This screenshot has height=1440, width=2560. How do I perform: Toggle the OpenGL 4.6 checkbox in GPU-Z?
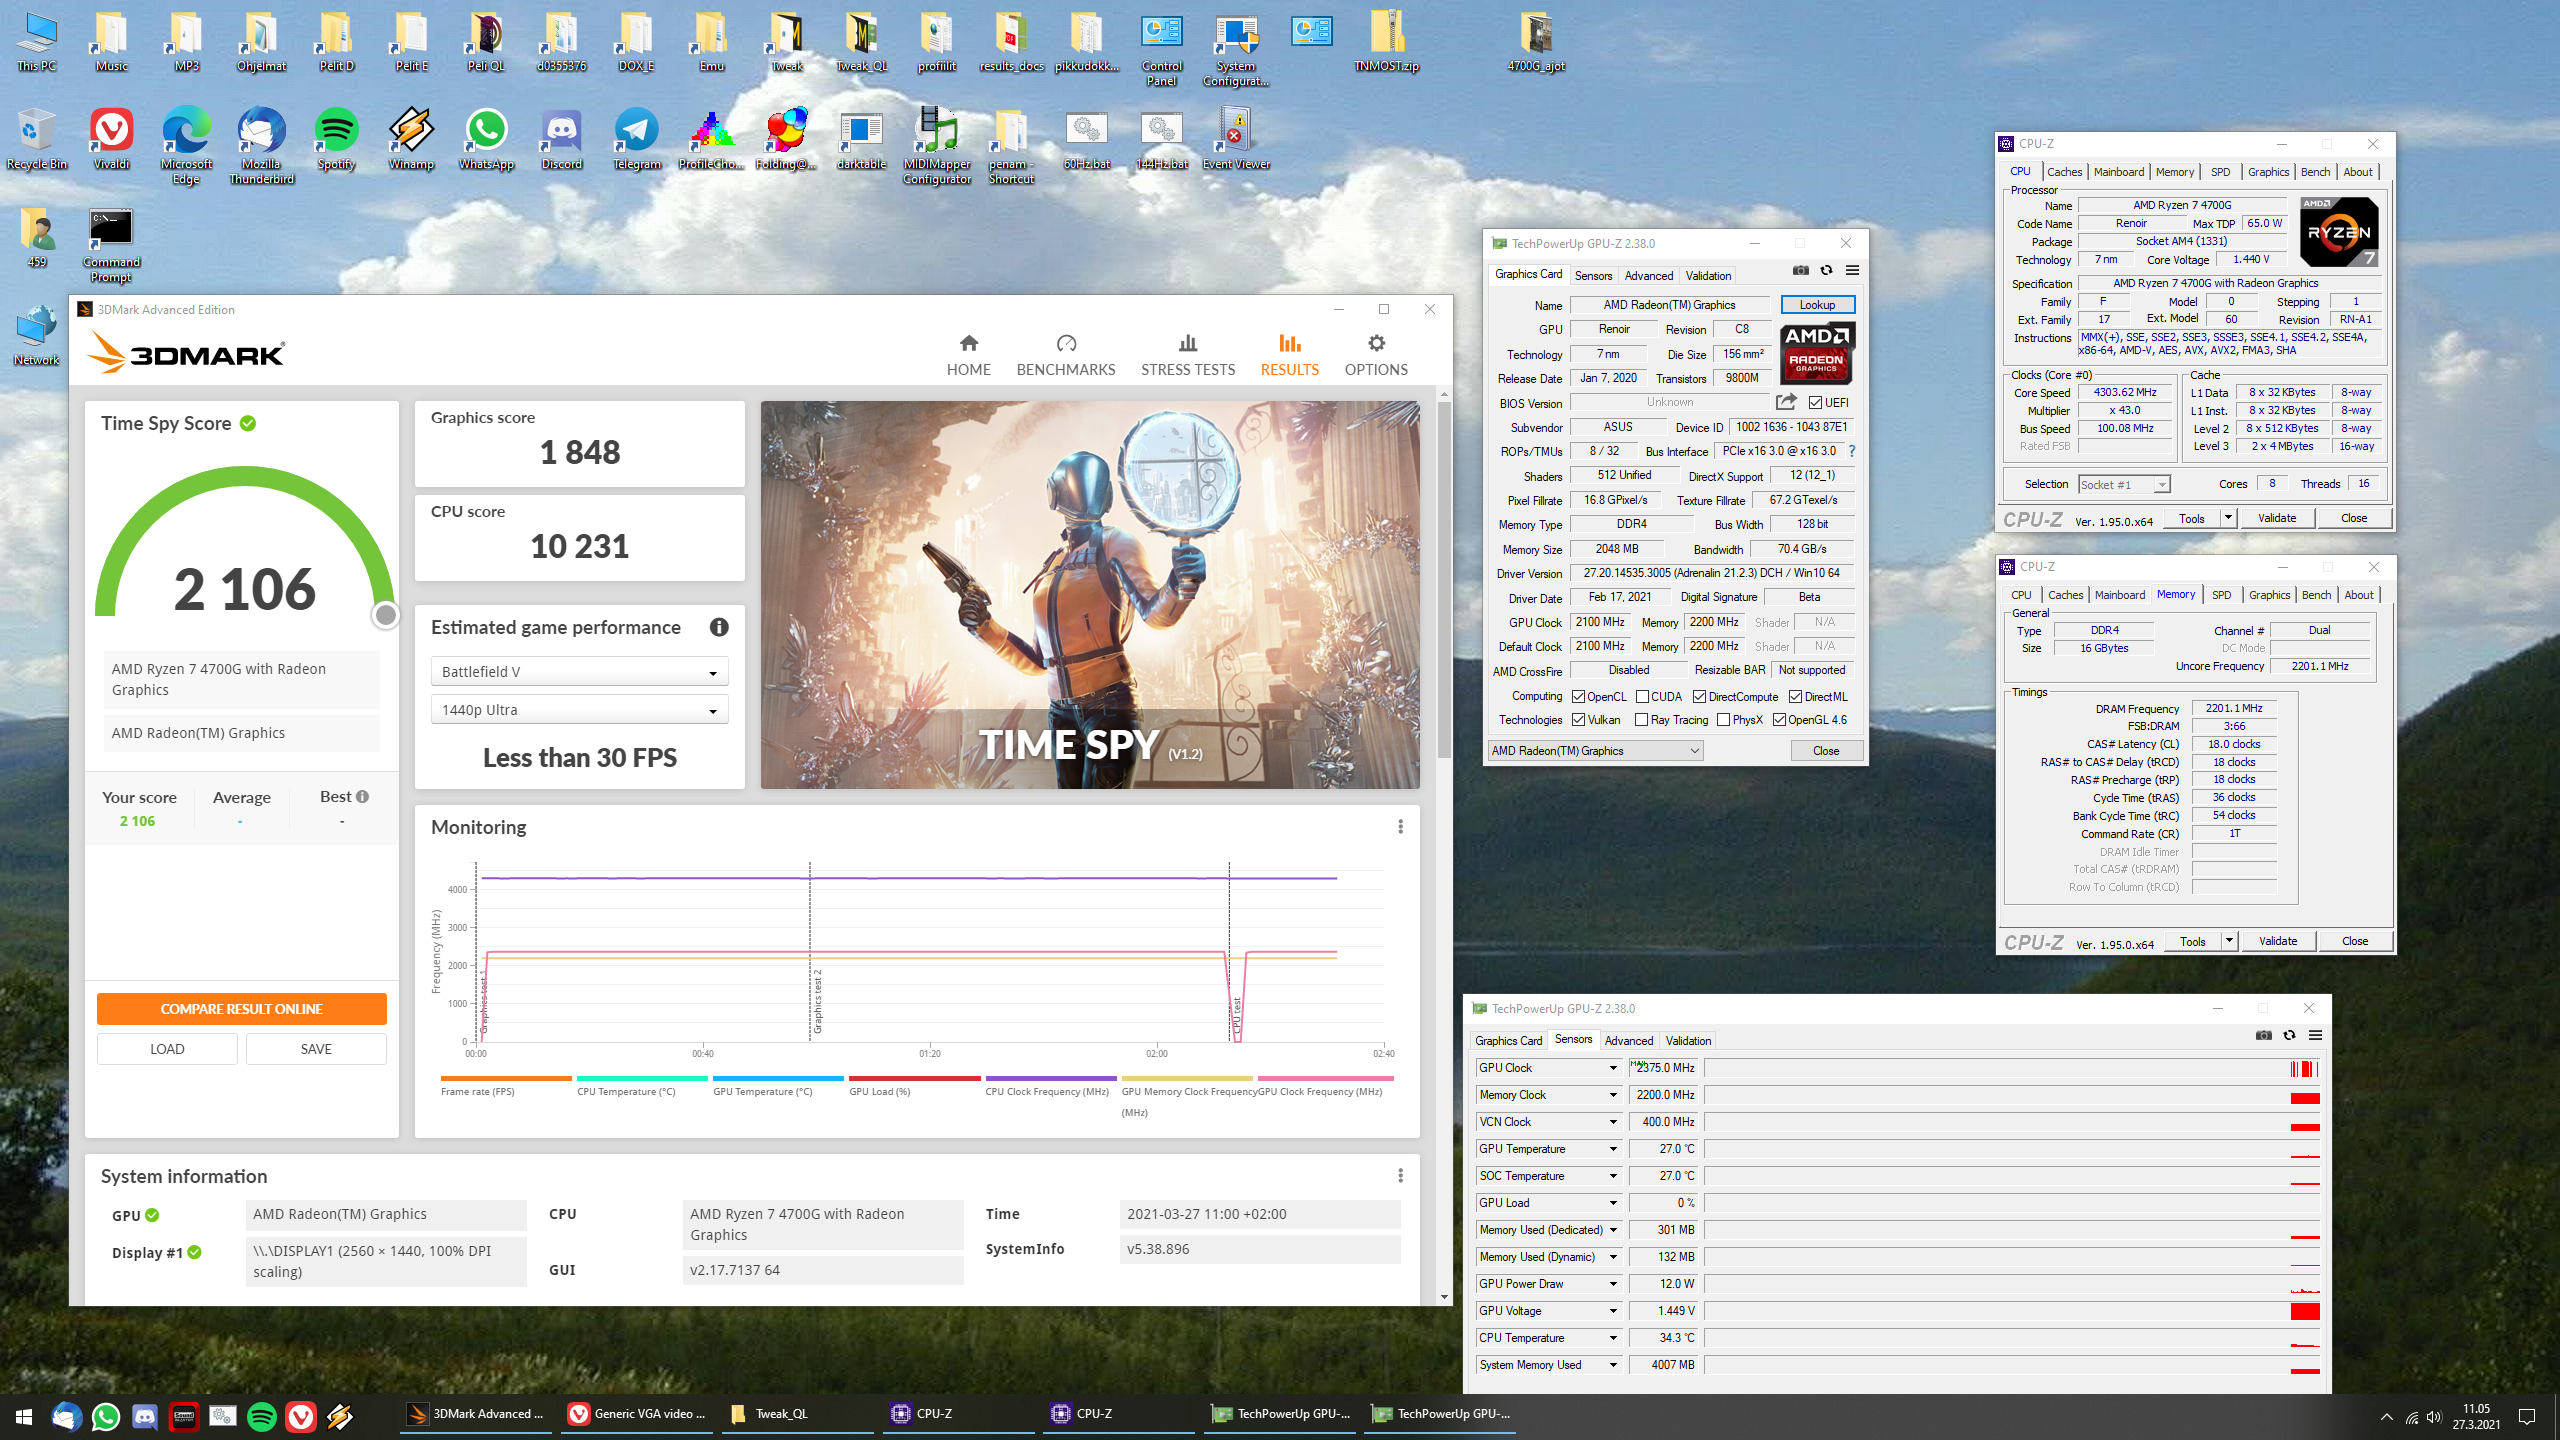1779,720
